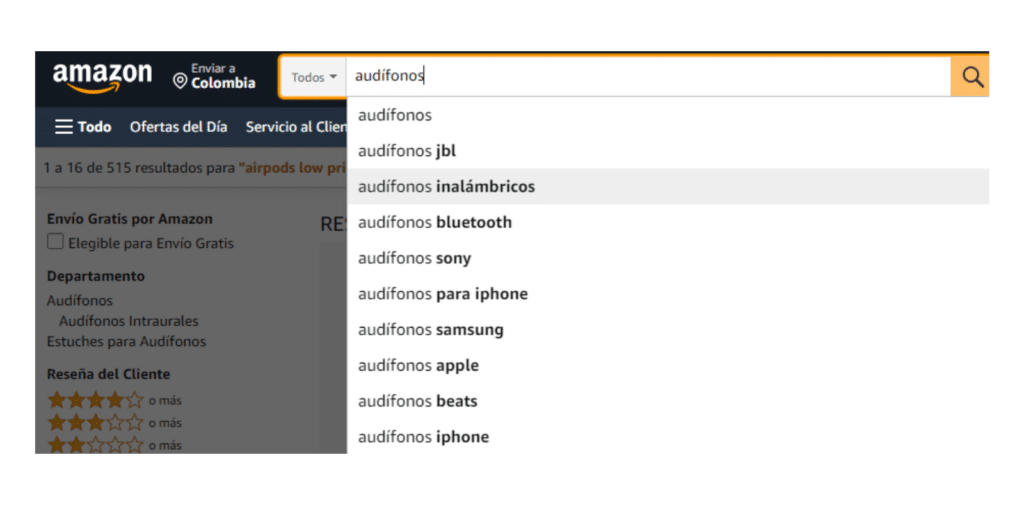This screenshot has height=512, width=1024.
Task: Filter by two stars o más
Action: point(114,445)
